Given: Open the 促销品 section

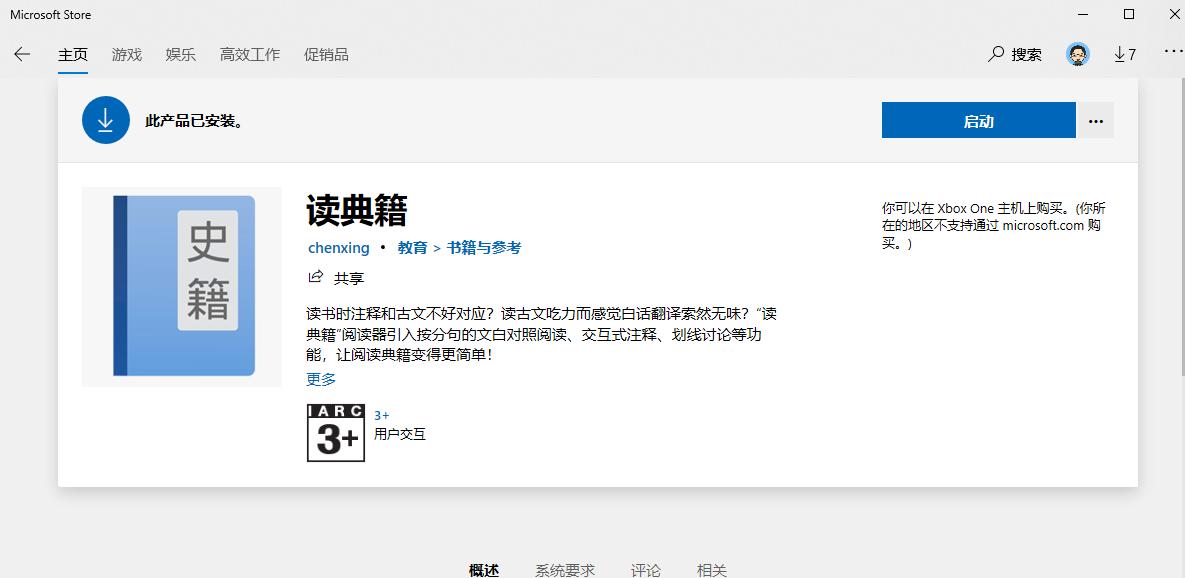Looking at the screenshot, I should click(x=325, y=55).
